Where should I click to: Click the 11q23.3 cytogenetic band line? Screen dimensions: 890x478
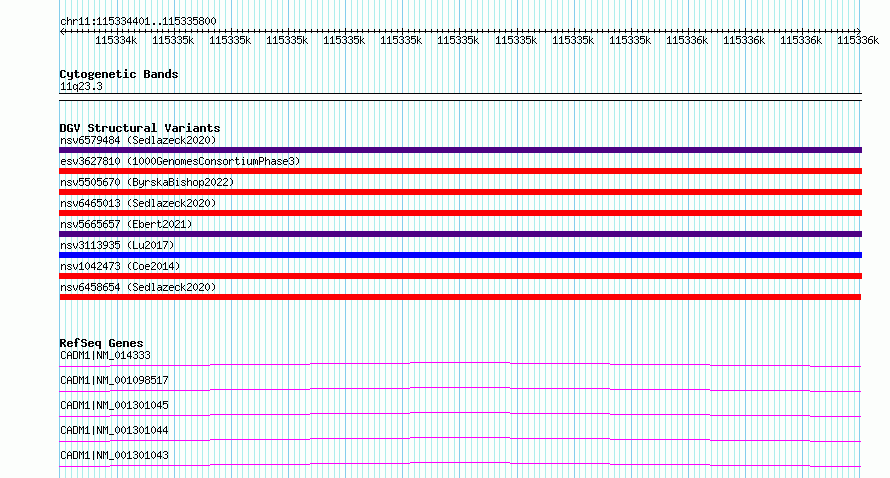(460, 97)
